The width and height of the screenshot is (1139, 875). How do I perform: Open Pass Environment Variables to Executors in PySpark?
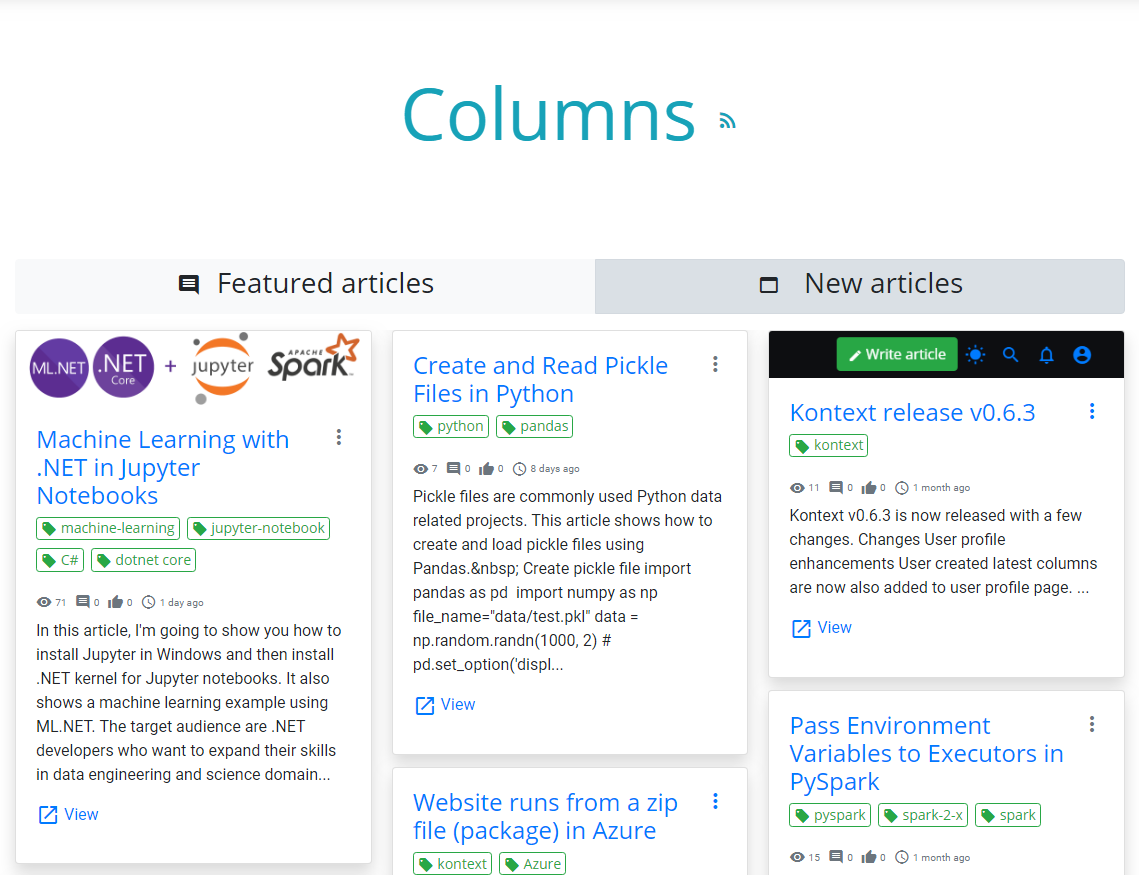(x=926, y=753)
